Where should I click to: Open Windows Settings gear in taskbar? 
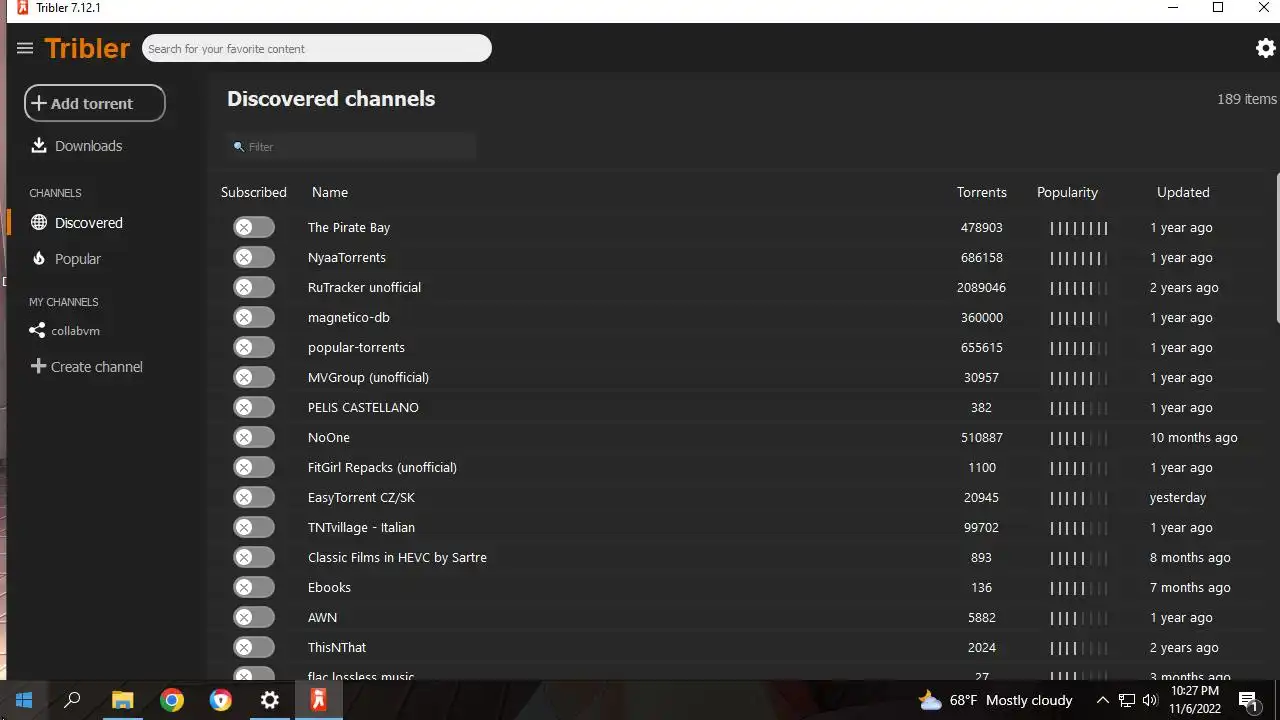270,700
